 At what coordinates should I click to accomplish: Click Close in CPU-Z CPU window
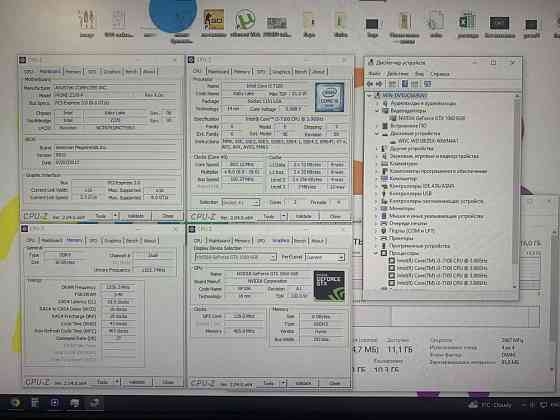pos(335,216)
